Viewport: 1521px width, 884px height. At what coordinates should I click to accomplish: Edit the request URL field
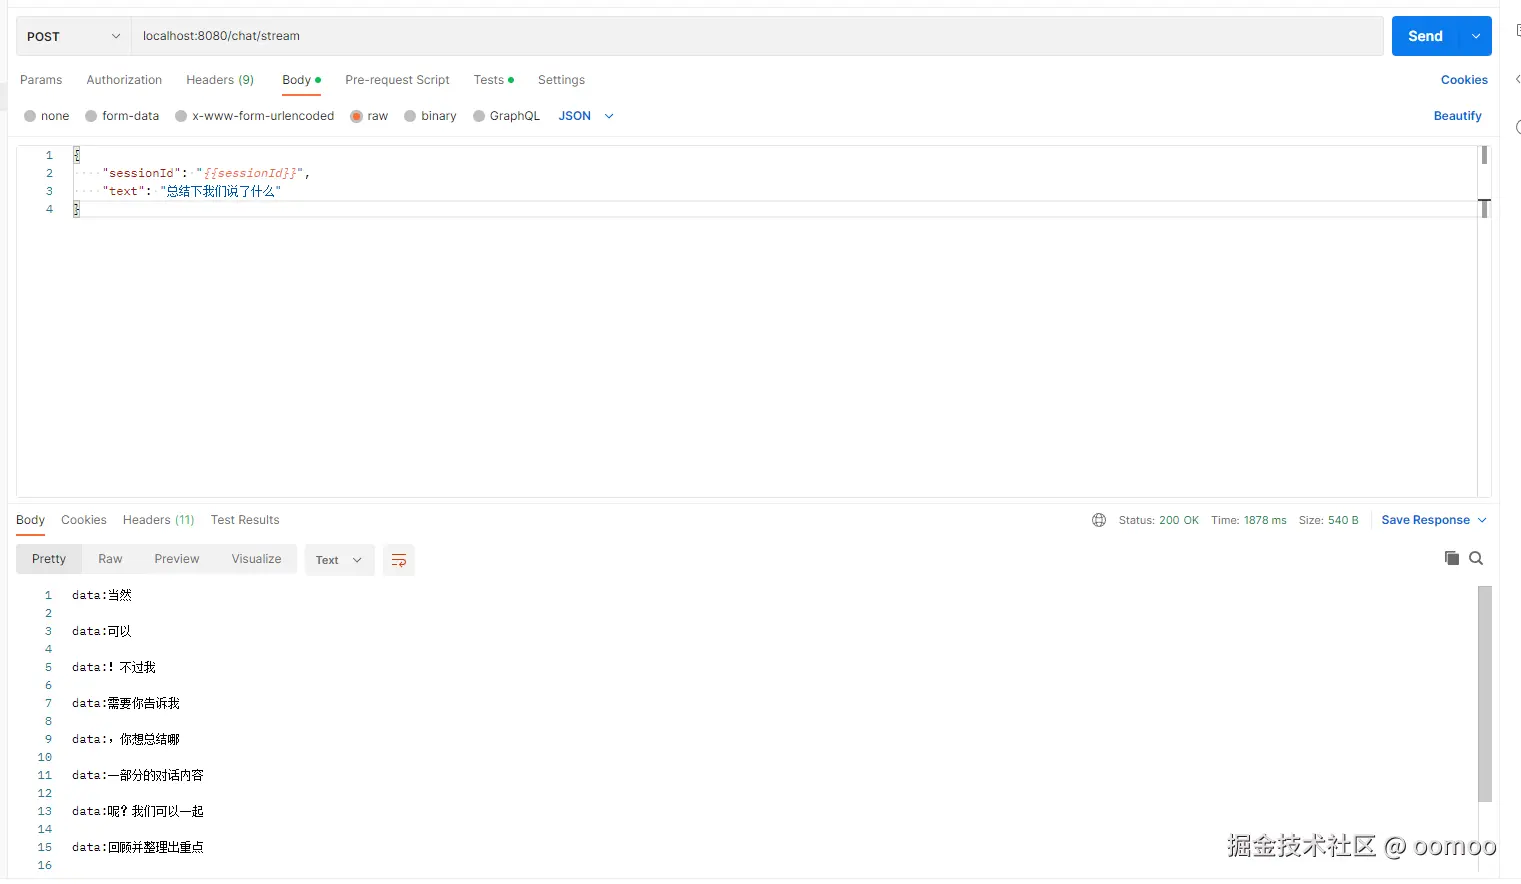point(757,36)
